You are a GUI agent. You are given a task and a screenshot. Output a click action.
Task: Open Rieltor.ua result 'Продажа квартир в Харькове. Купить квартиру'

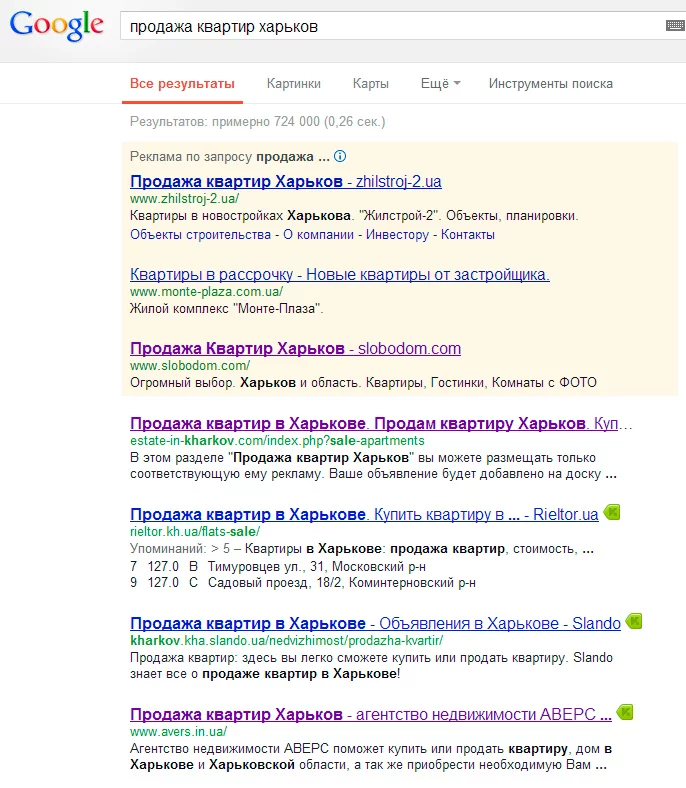click(364, 514)
